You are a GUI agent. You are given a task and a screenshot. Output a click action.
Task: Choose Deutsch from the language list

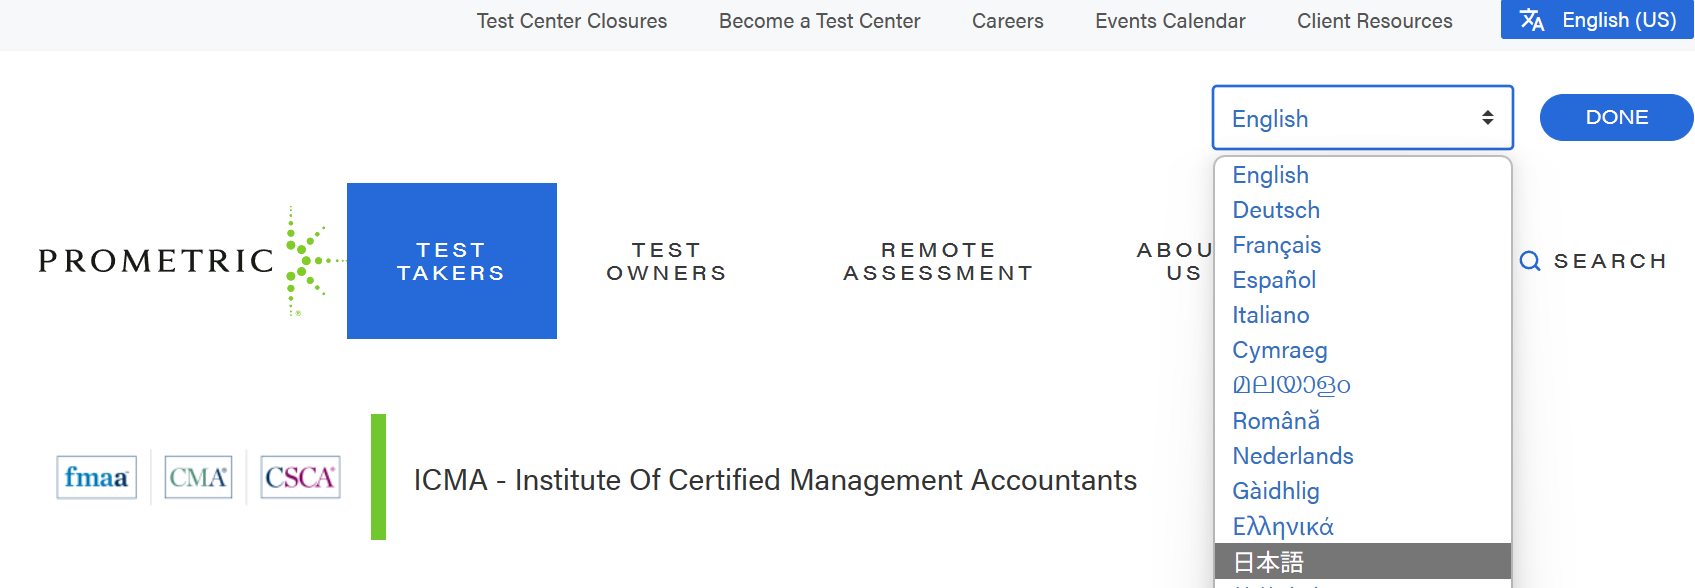click(x=1276, y=210)
